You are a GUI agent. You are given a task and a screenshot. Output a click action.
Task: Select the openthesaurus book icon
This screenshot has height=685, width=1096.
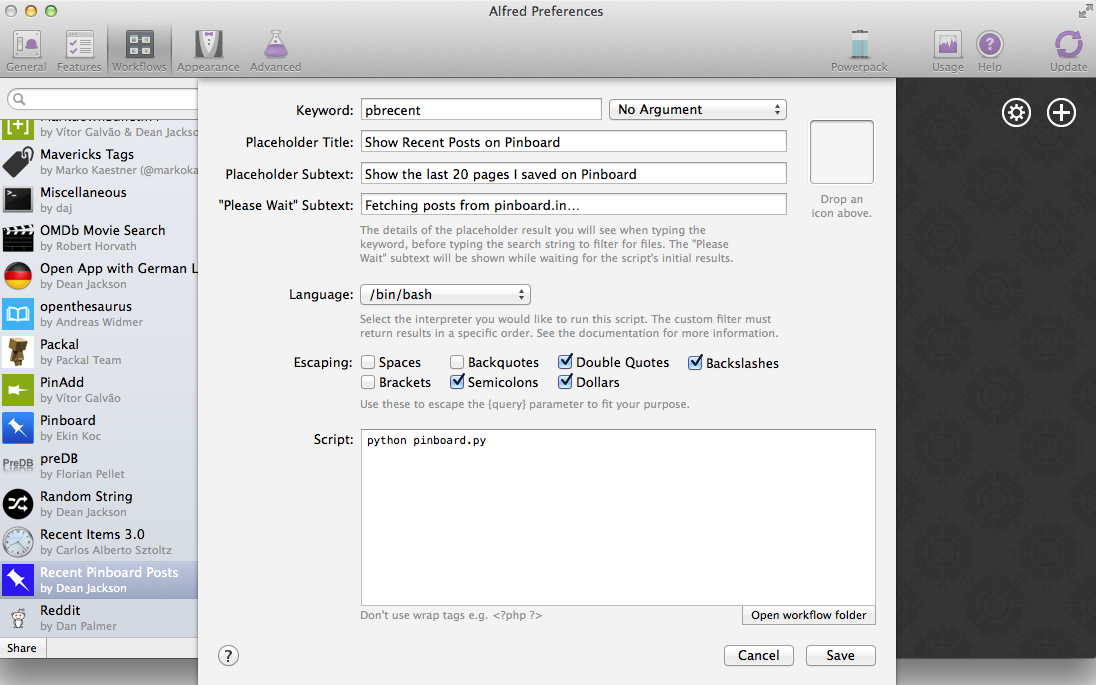17,314
